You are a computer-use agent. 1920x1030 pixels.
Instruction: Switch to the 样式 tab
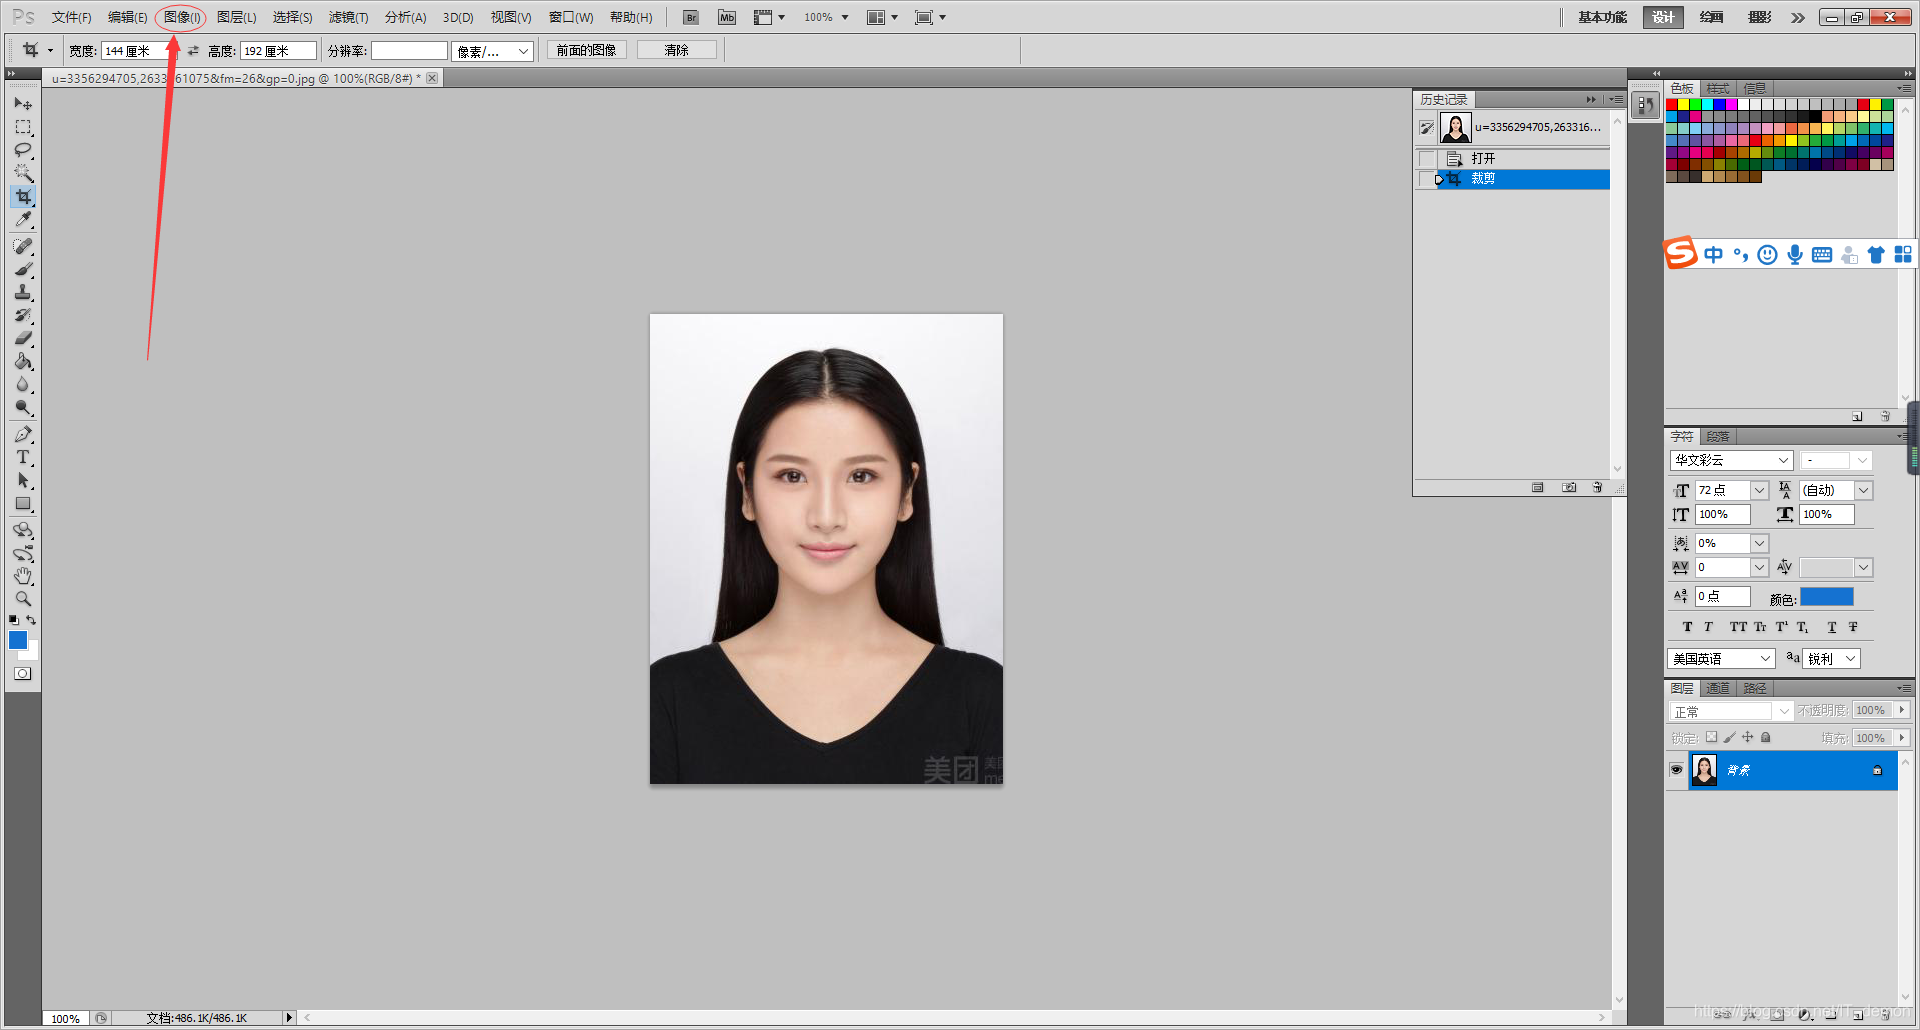pyautogui.click(x=1718, y=88)
